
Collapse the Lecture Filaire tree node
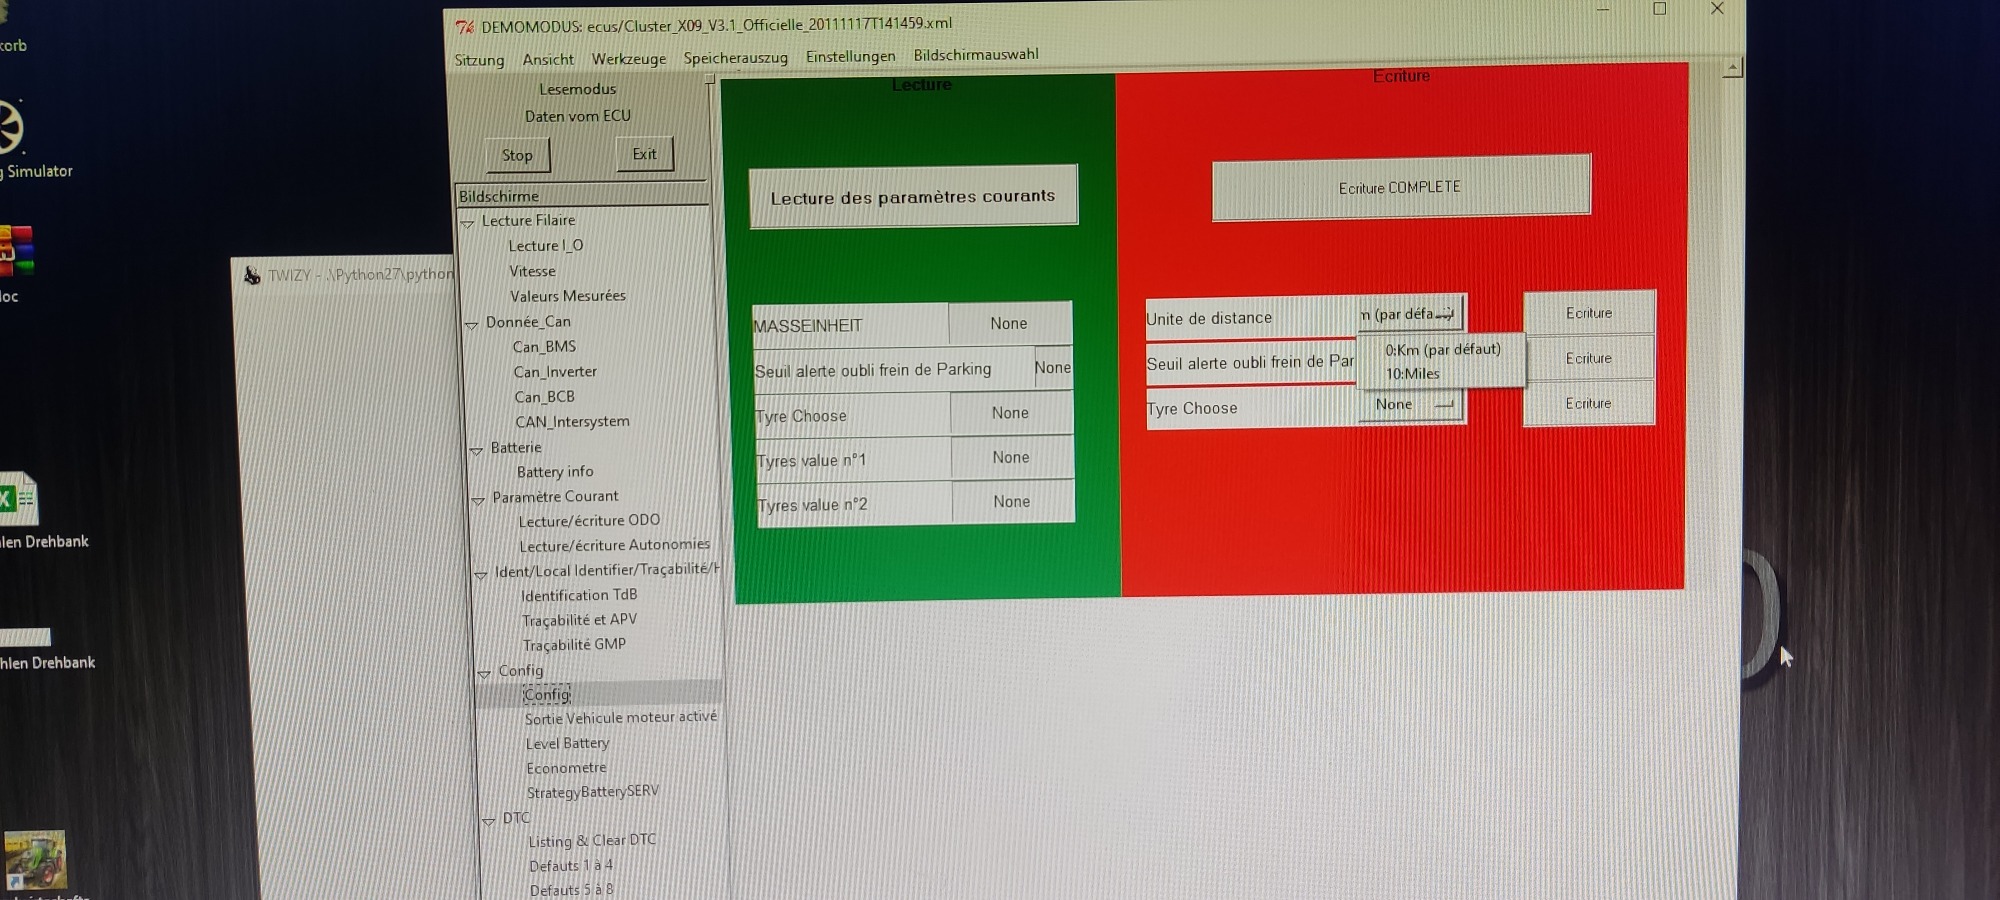[x=467, y=223]
